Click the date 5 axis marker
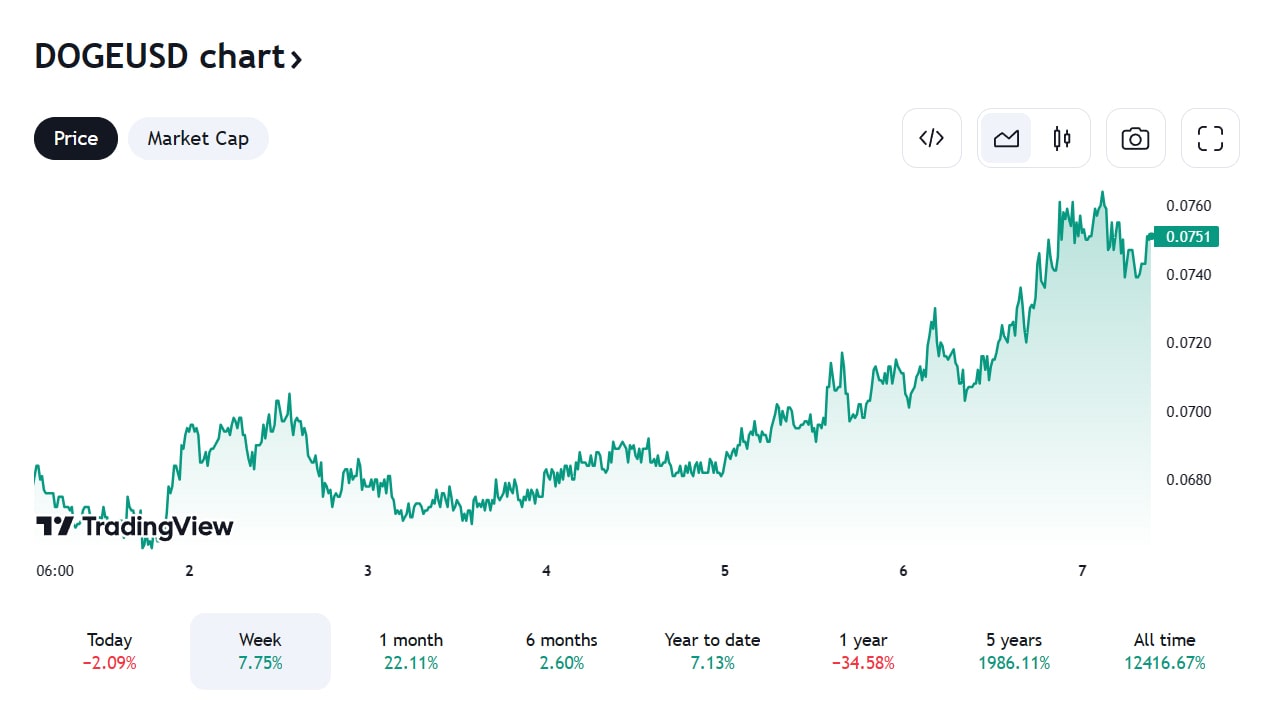This screenshot has width=1280, height=720. click(x=725, y=571)
